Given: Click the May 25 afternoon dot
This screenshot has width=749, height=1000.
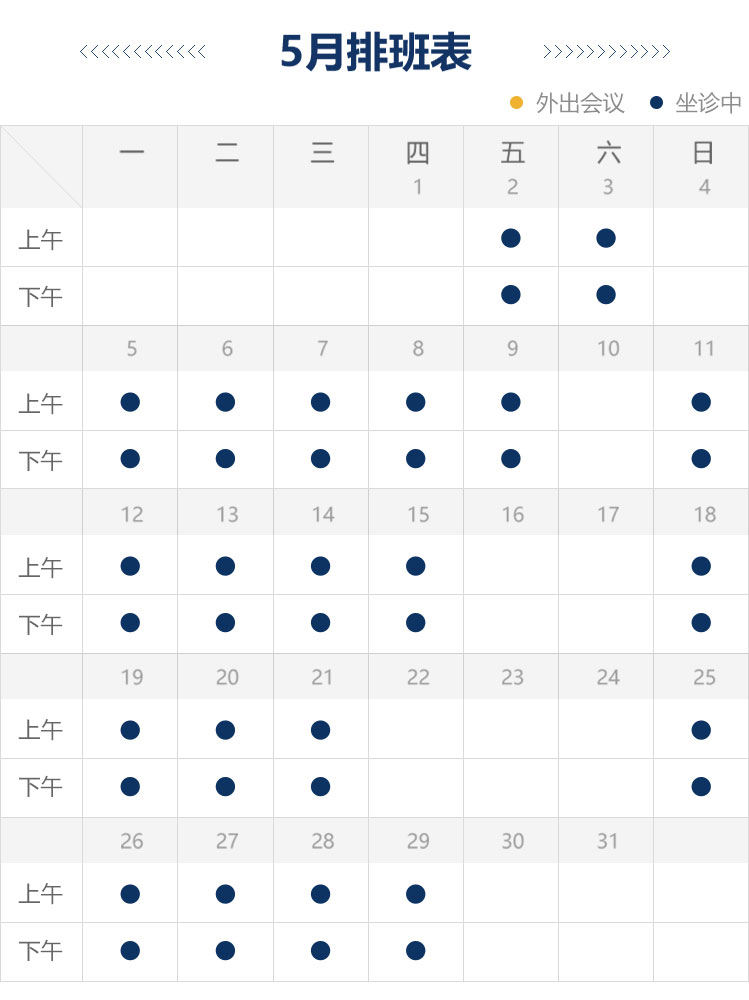Looking at the screenshot, I should click(701, 787).
